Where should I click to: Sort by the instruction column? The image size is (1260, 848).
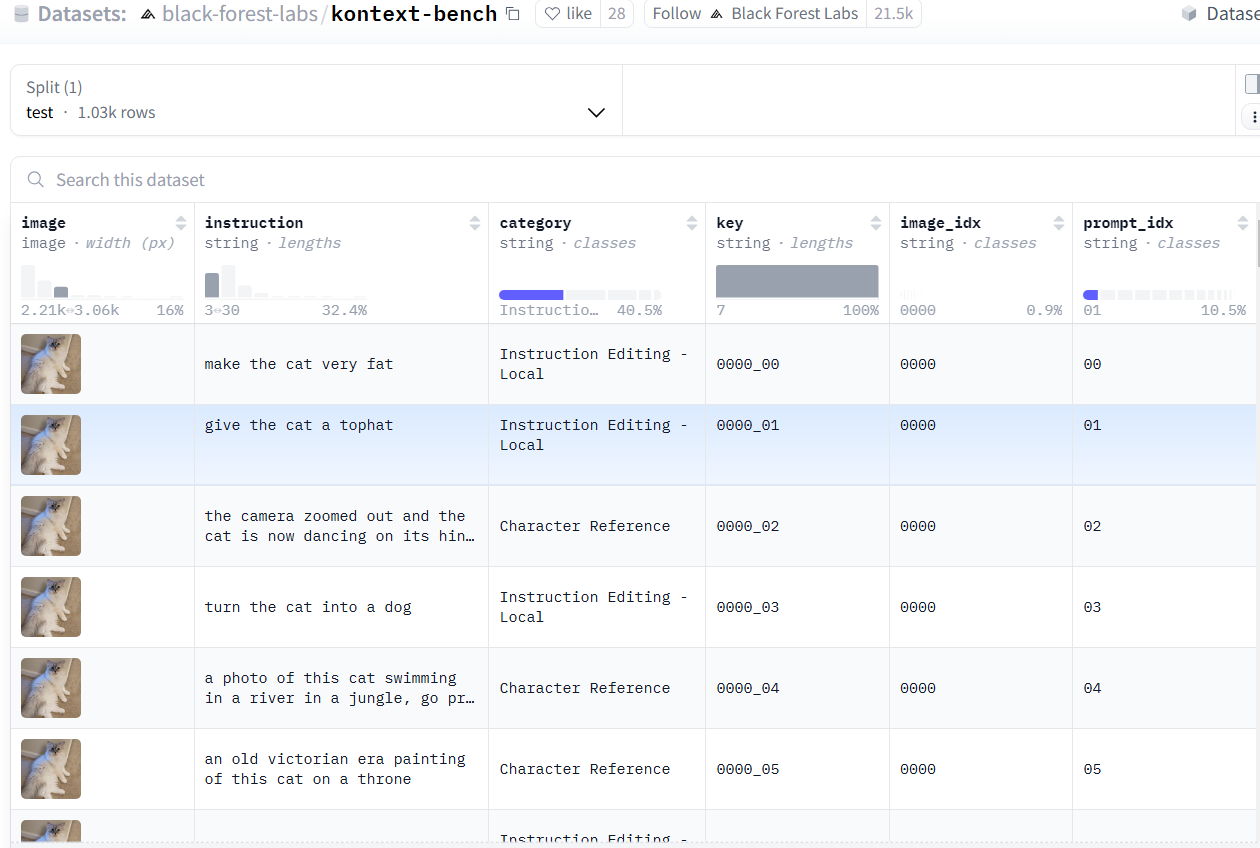point(475,223)
